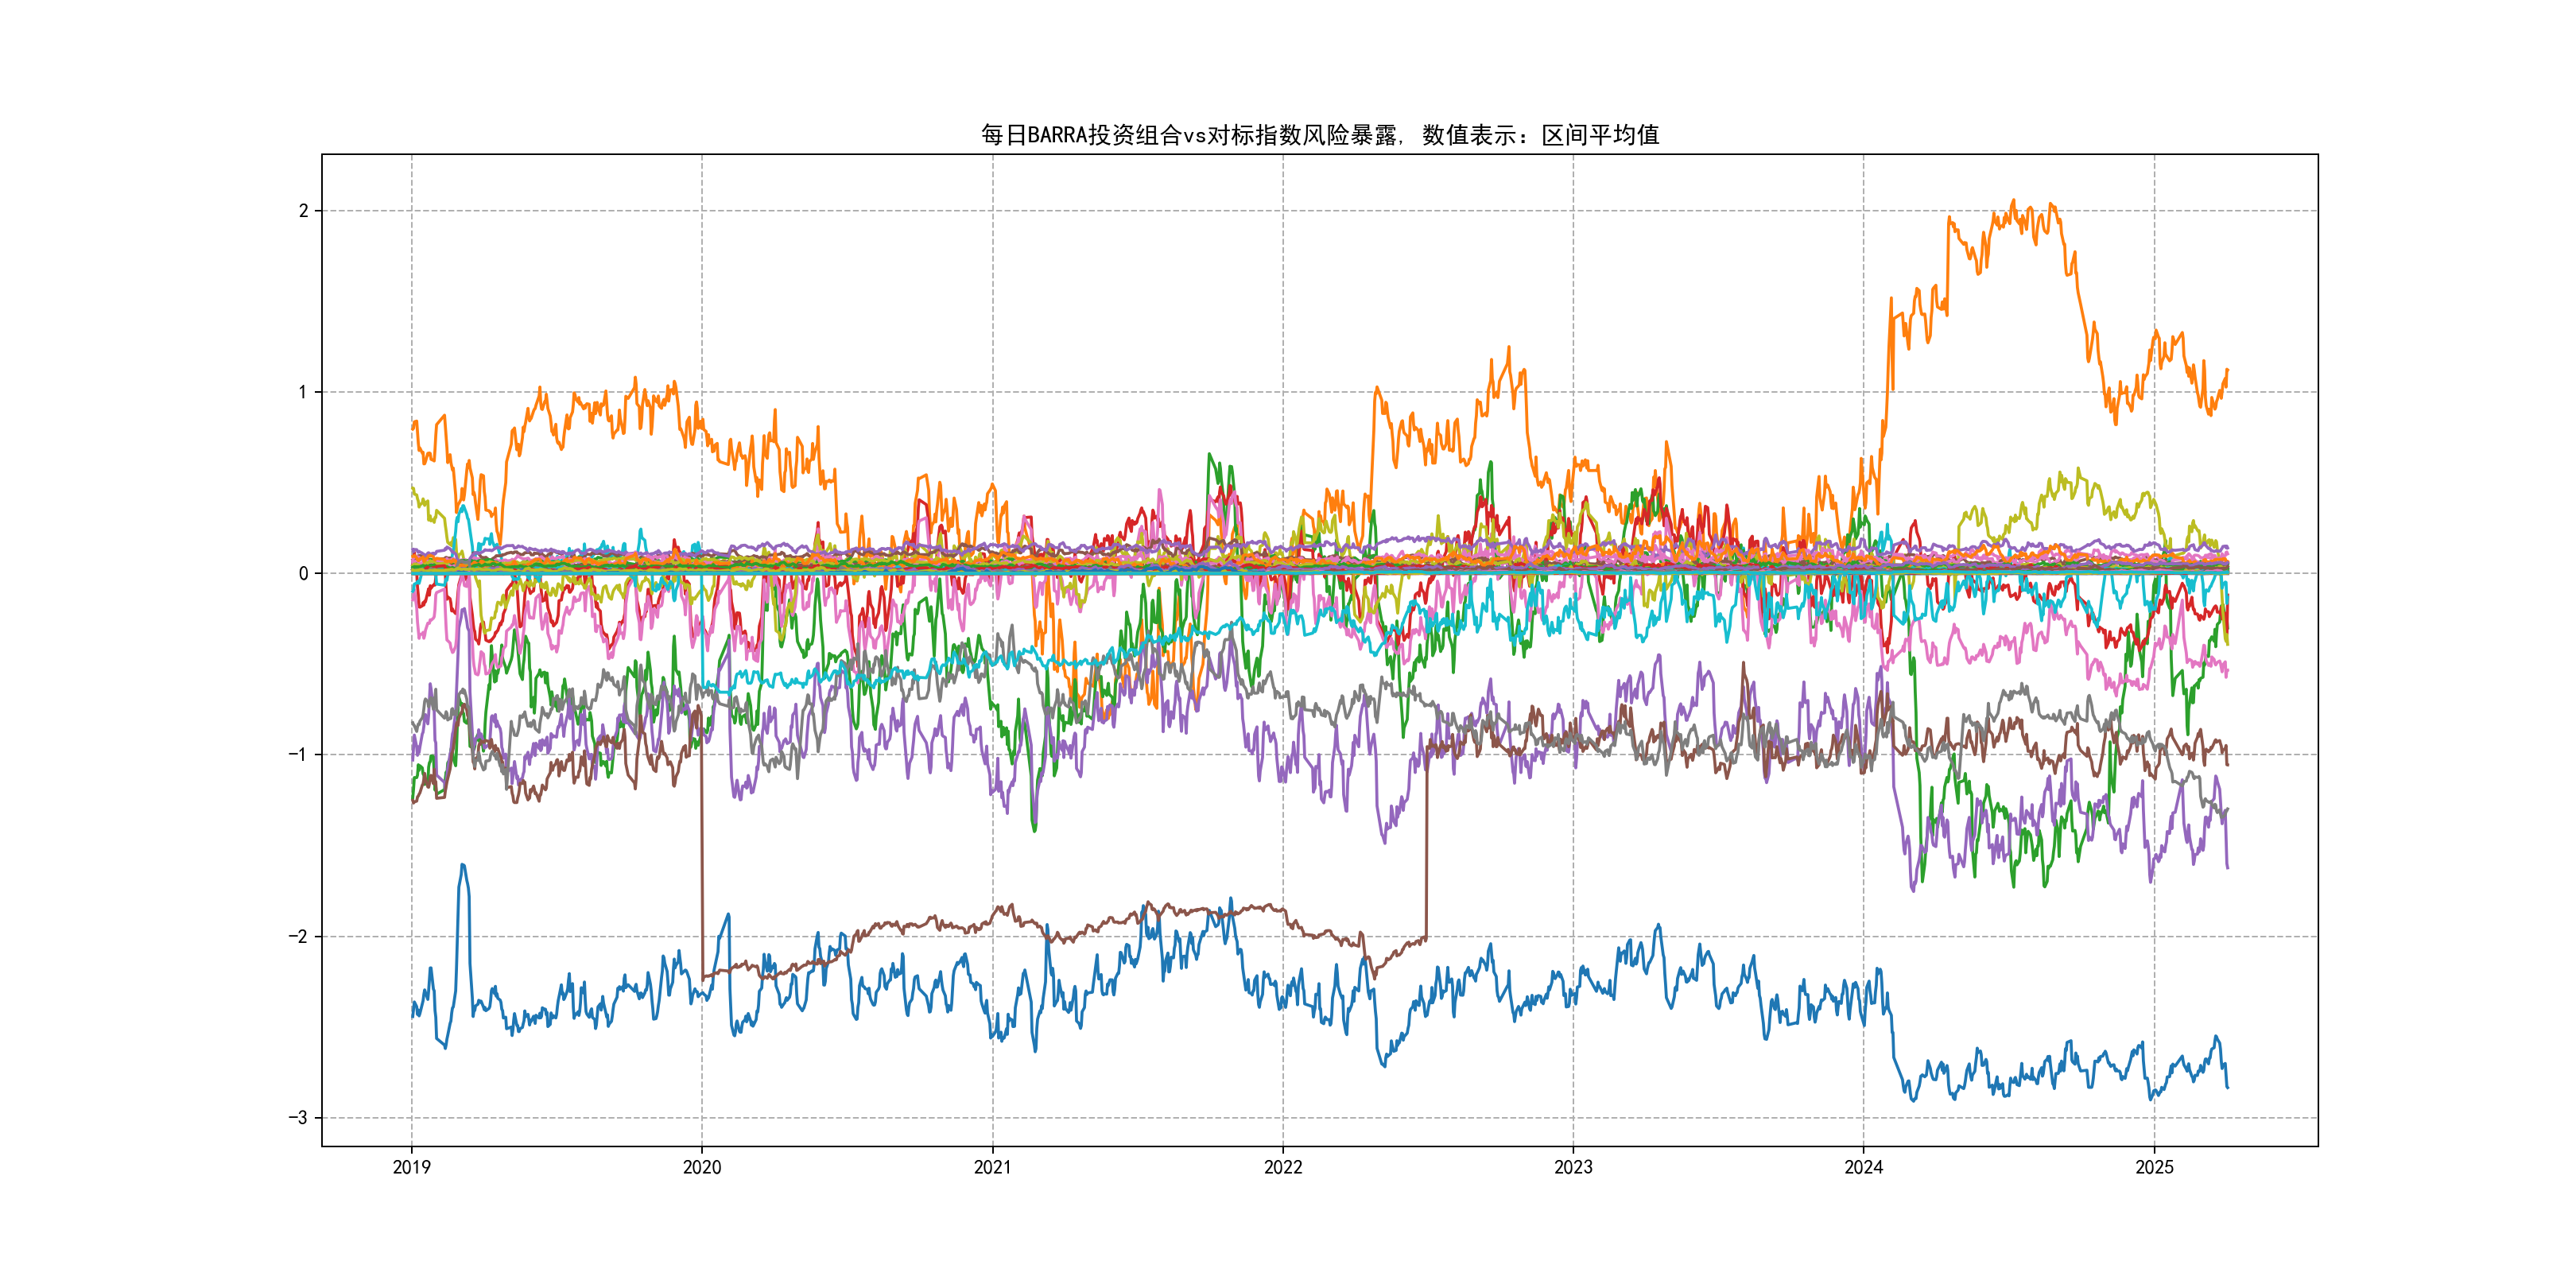Click the y-axis tick label −1
2576x1288 pixels.
point(298,755)
